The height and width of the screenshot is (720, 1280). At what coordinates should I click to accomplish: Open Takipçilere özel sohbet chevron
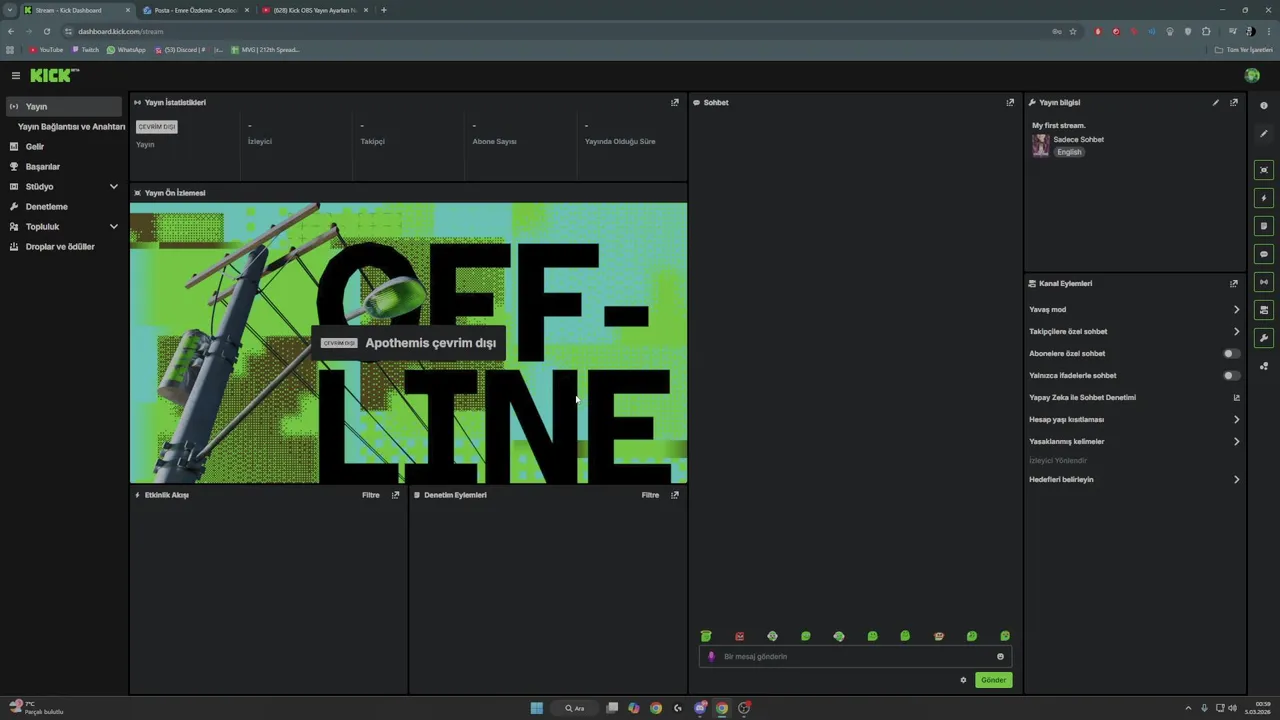[1236, 331]
